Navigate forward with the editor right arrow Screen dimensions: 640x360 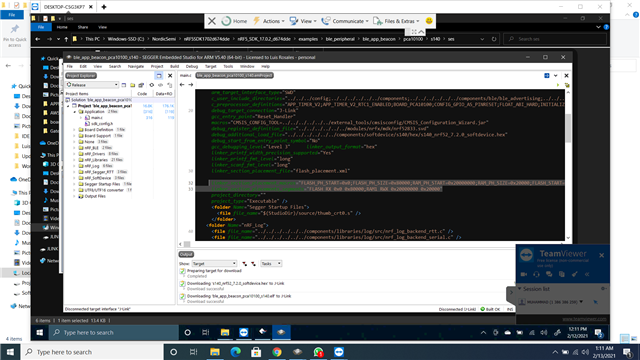(x=191, y=85)
